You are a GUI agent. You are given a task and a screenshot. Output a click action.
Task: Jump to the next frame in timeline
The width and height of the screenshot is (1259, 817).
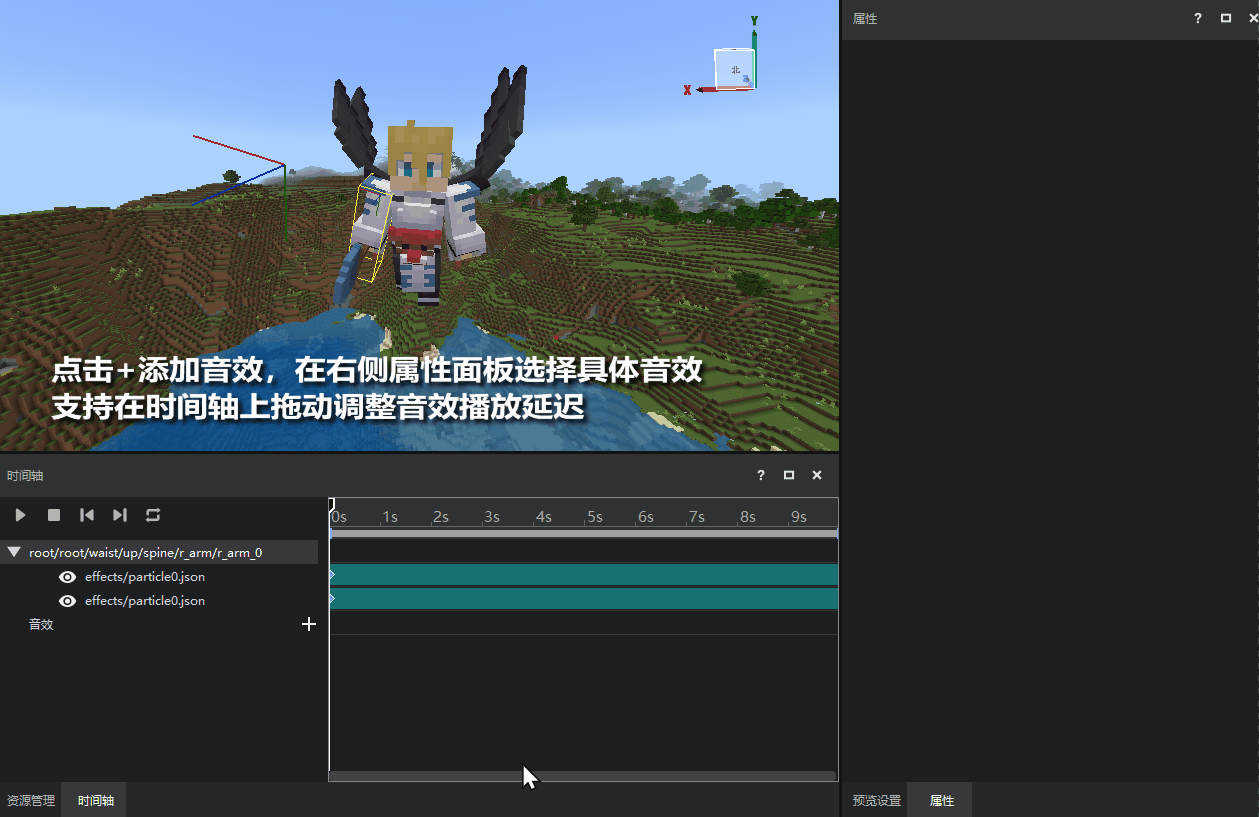click(120, 515)
